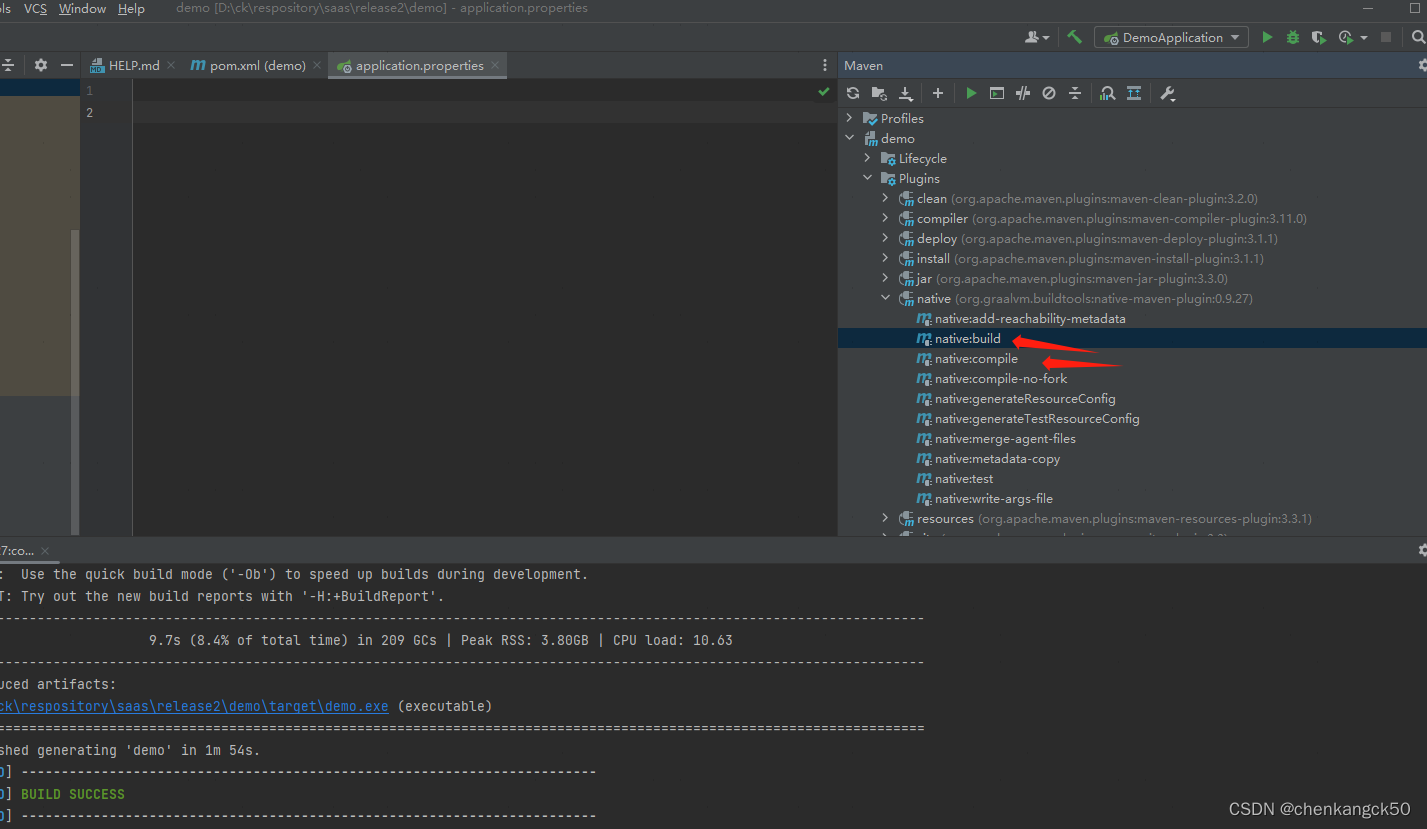Open Maven panel gear options
The width and height of the screenshot is (1427, 829).
point(1422,65)
